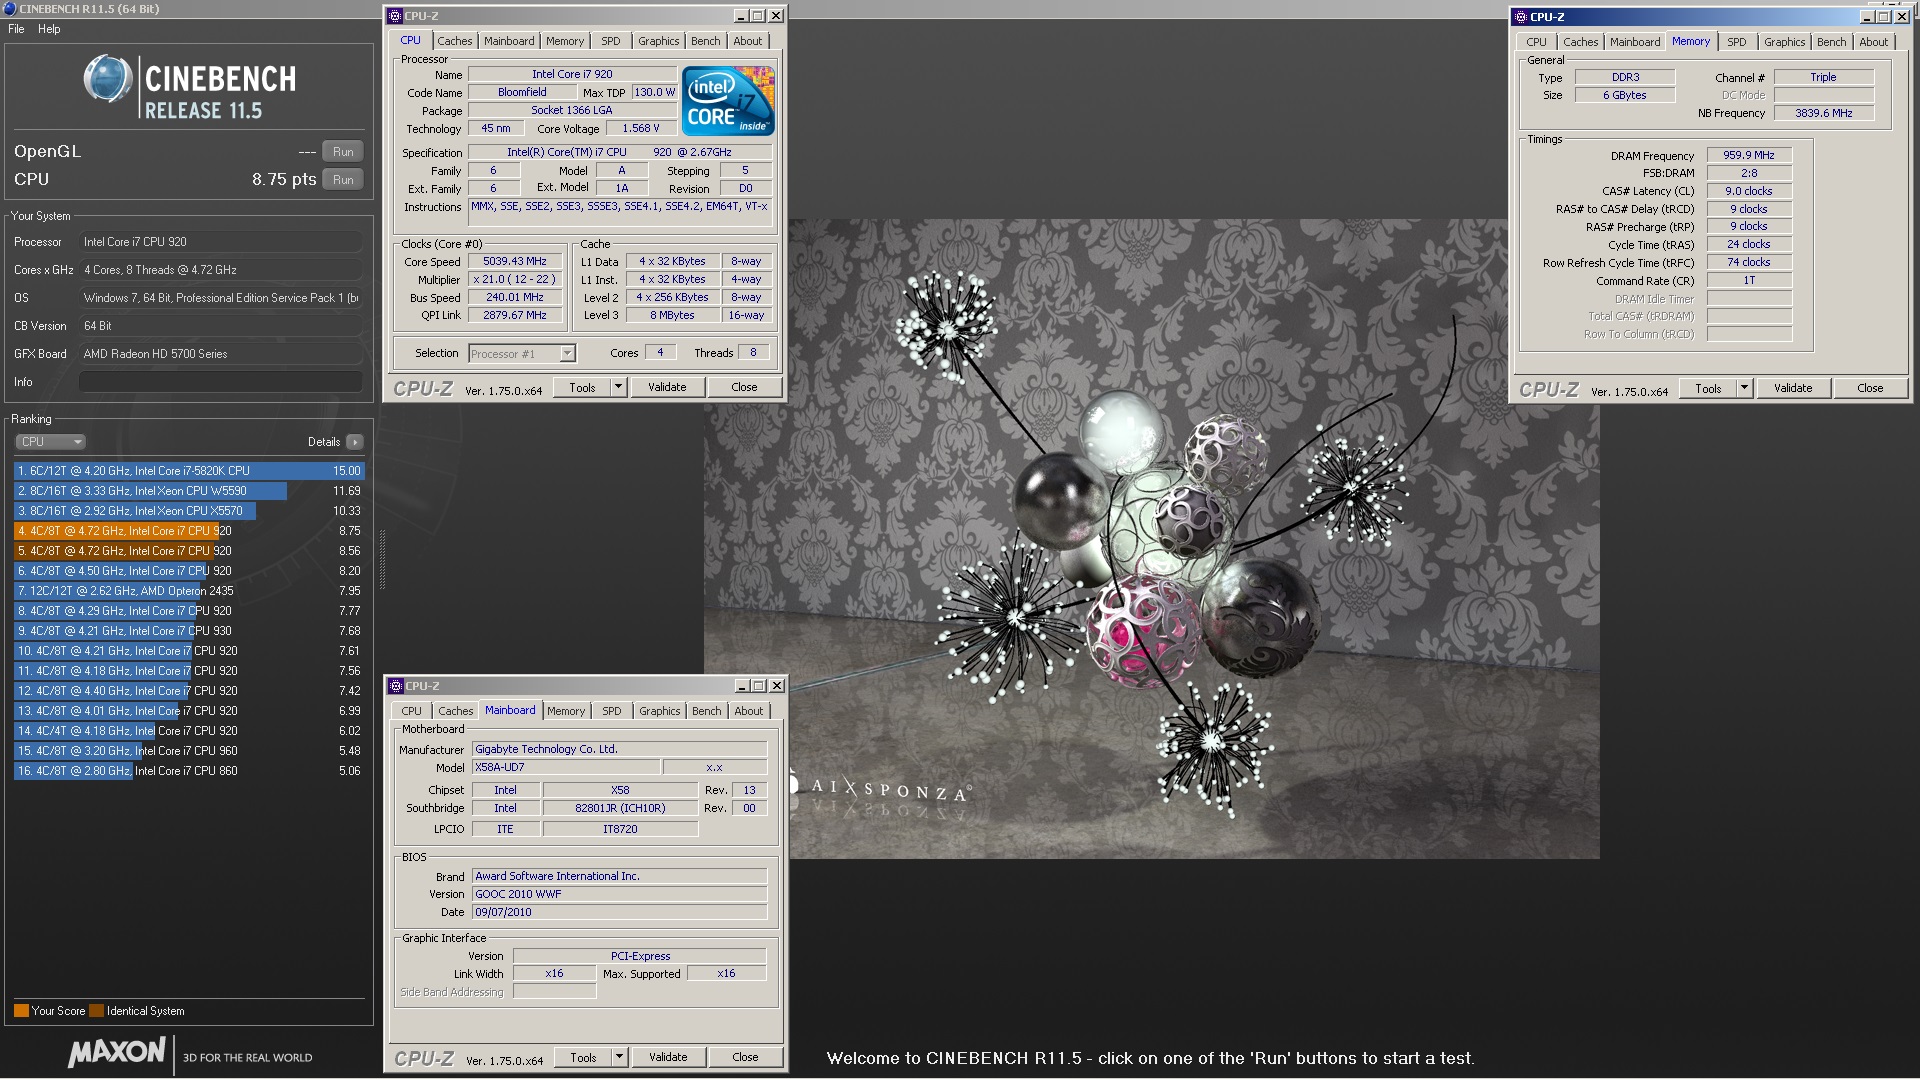Run the CPU benchmark in Cinebench
The height and width of the screenshot is (1080, 1920).
pos(343,180)
